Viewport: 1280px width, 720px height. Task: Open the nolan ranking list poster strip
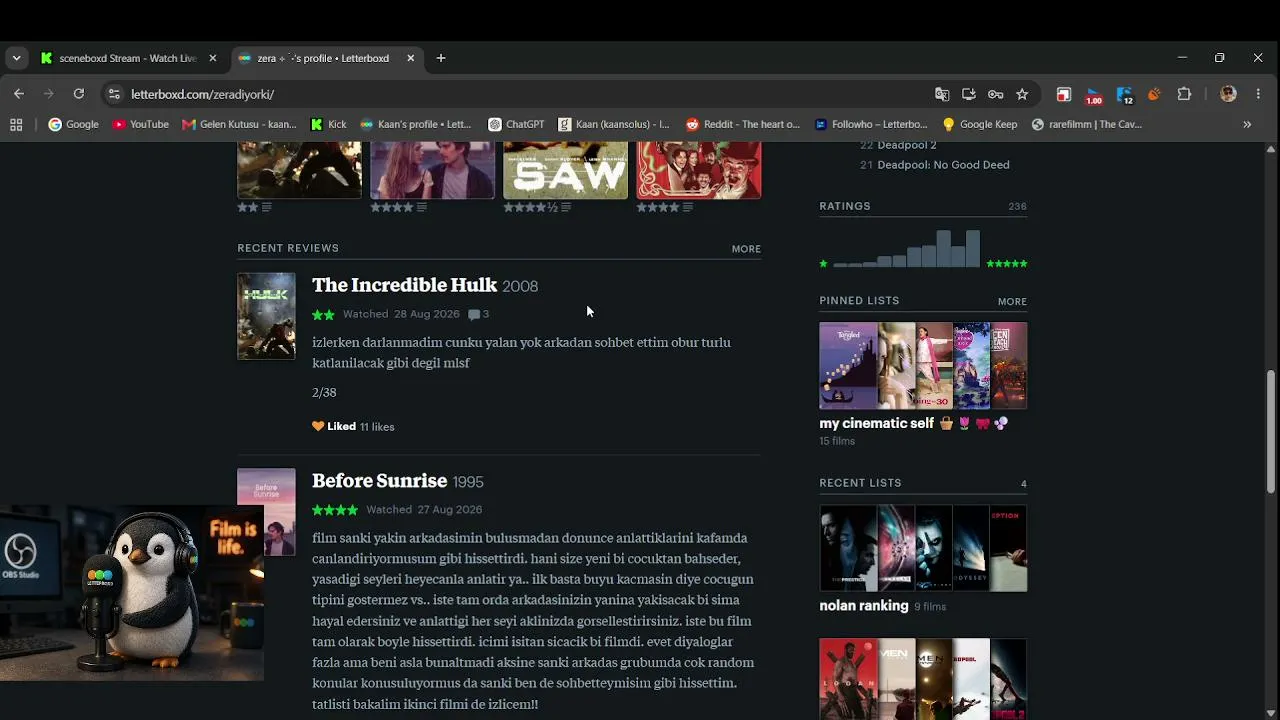(x=923, y=548)
